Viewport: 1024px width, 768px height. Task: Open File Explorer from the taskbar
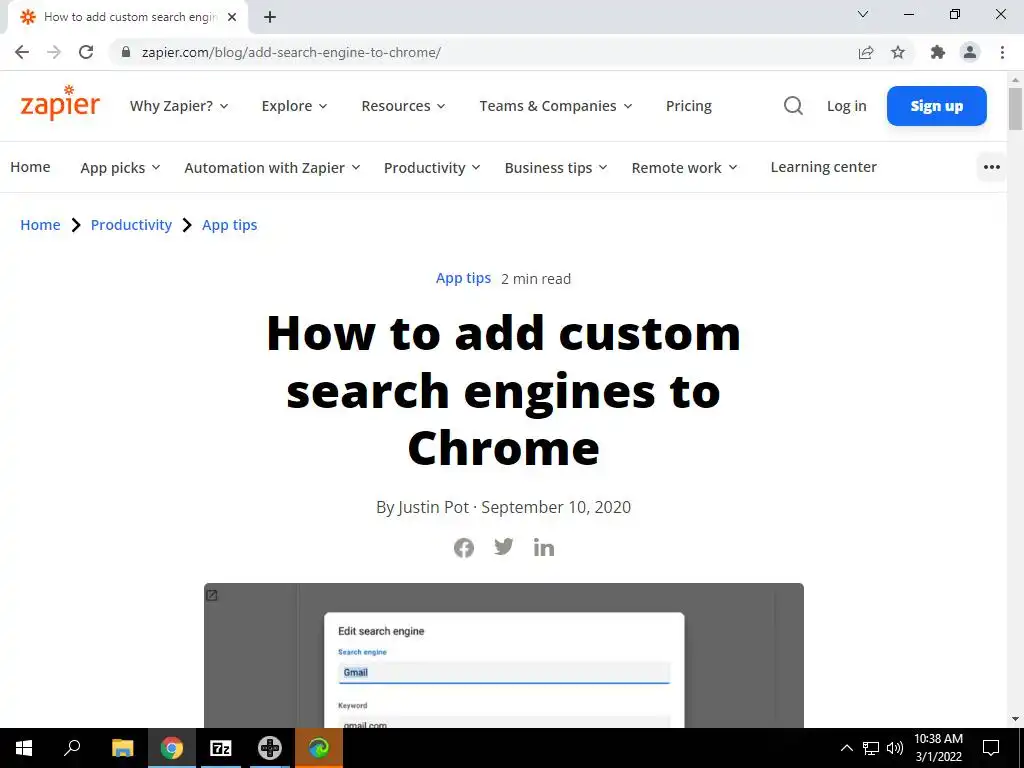pos(122,748)
